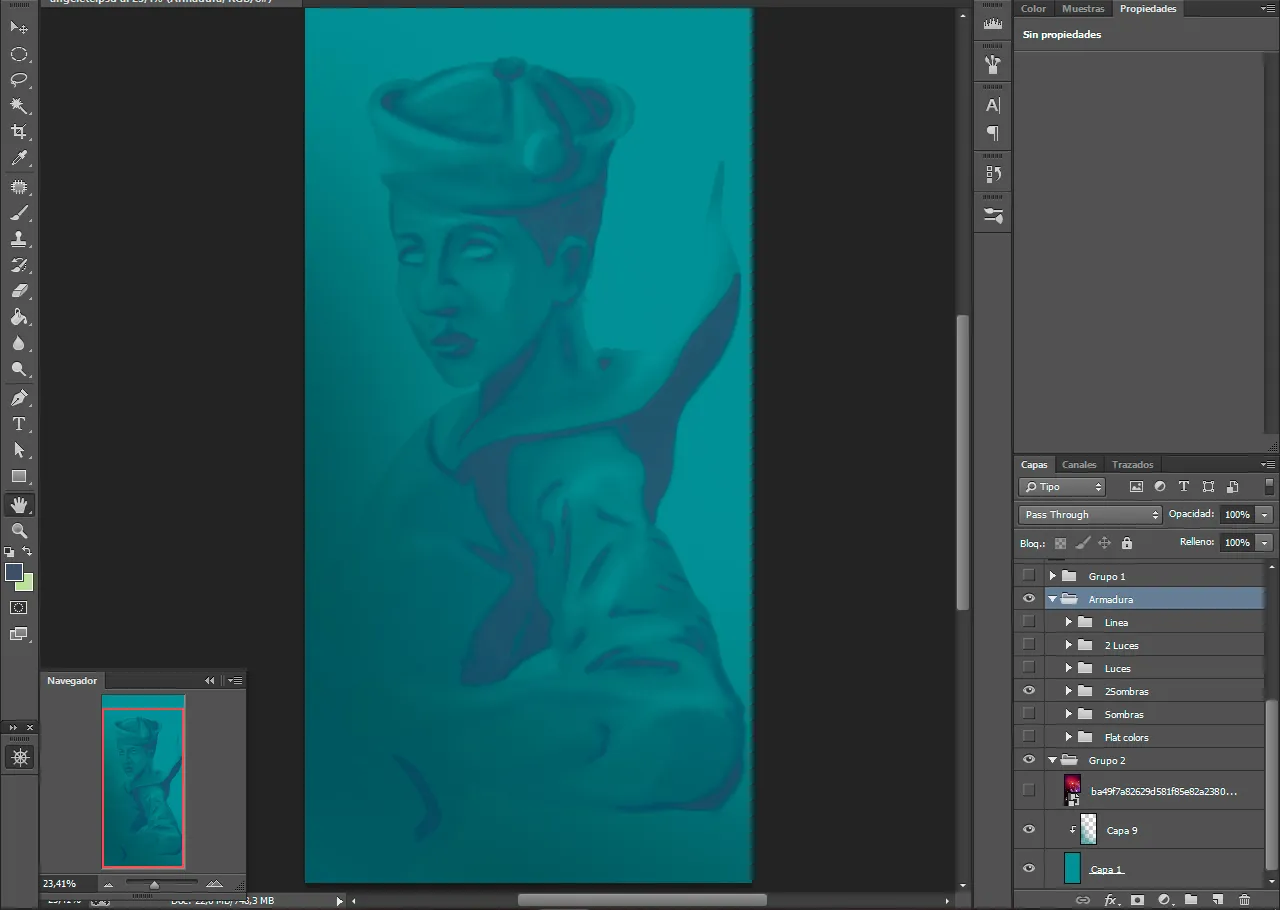
Task: Show the 2 Luces group
Action: [x=1028, y=645]
